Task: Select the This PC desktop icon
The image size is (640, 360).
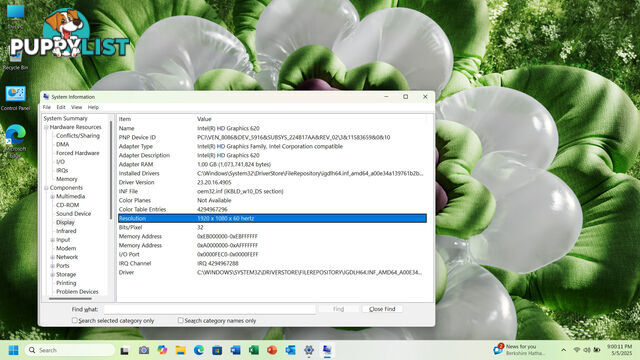Action: click(16, 16)
